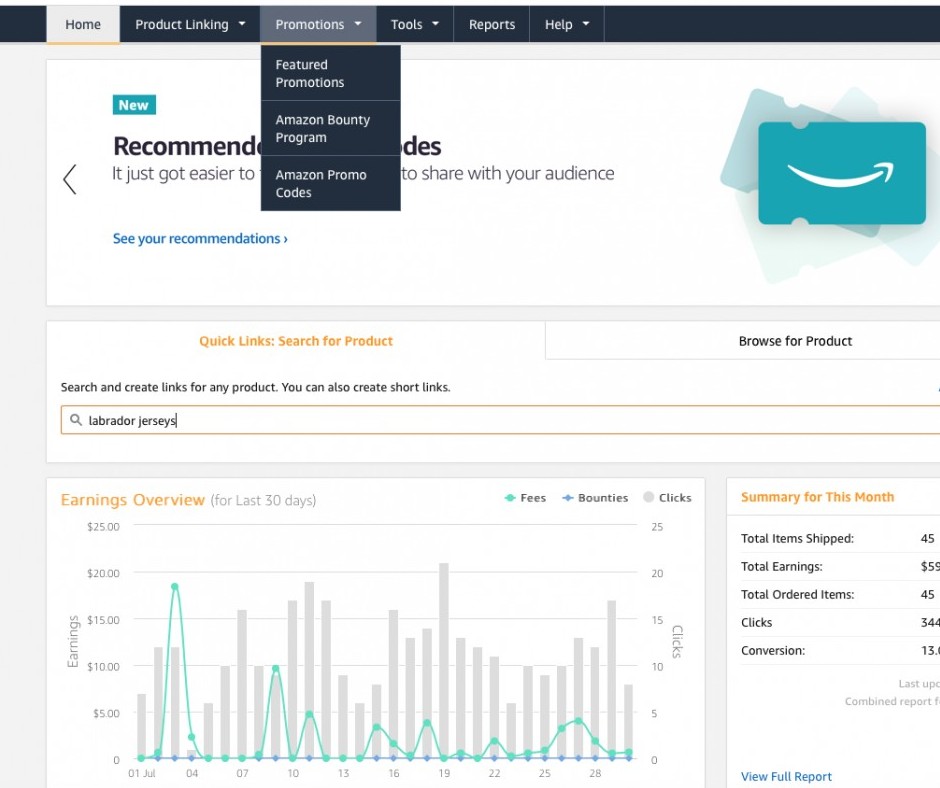Open the Promotions menu
The height and width of the screenshot is (788, 940).
pos(318,25)
